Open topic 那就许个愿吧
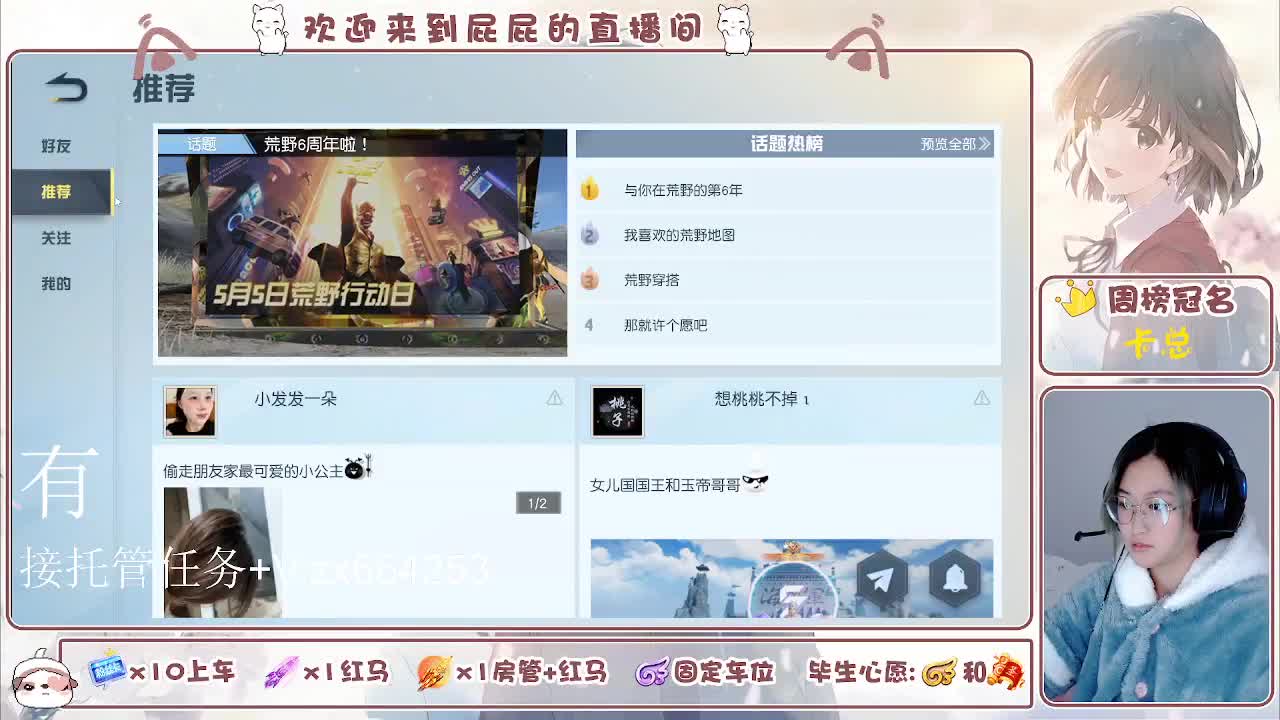This screenshot has height=720, width=1280. [x=665, y=325]
